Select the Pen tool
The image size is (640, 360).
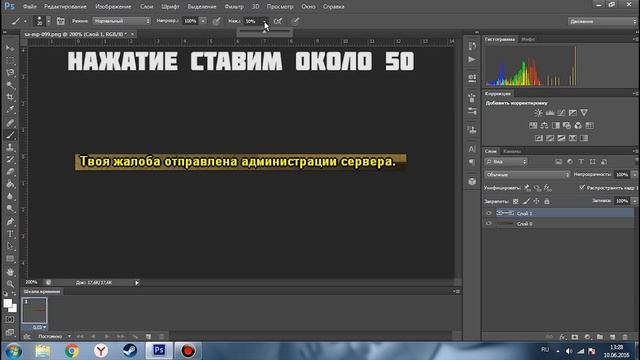point(10,222)
